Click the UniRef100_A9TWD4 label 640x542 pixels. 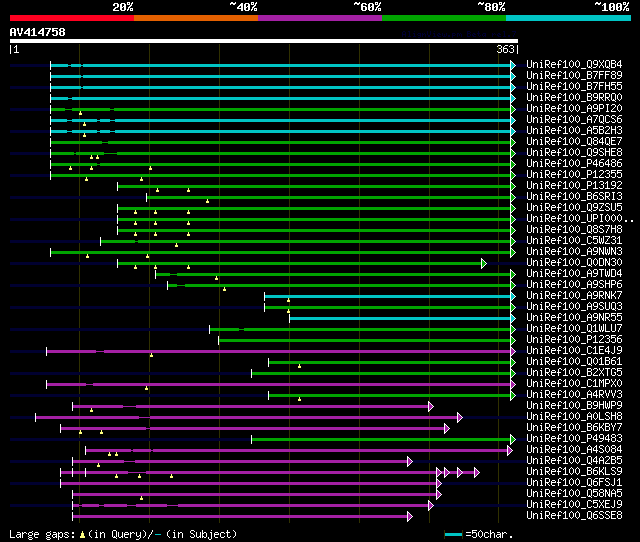[574, 274]
